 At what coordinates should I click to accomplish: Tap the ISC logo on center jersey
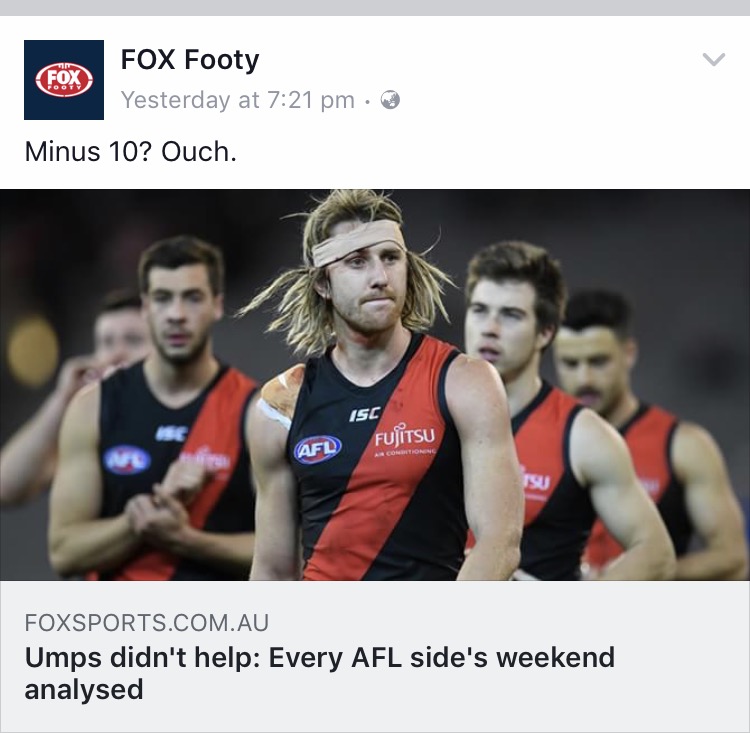pos(365,414)
